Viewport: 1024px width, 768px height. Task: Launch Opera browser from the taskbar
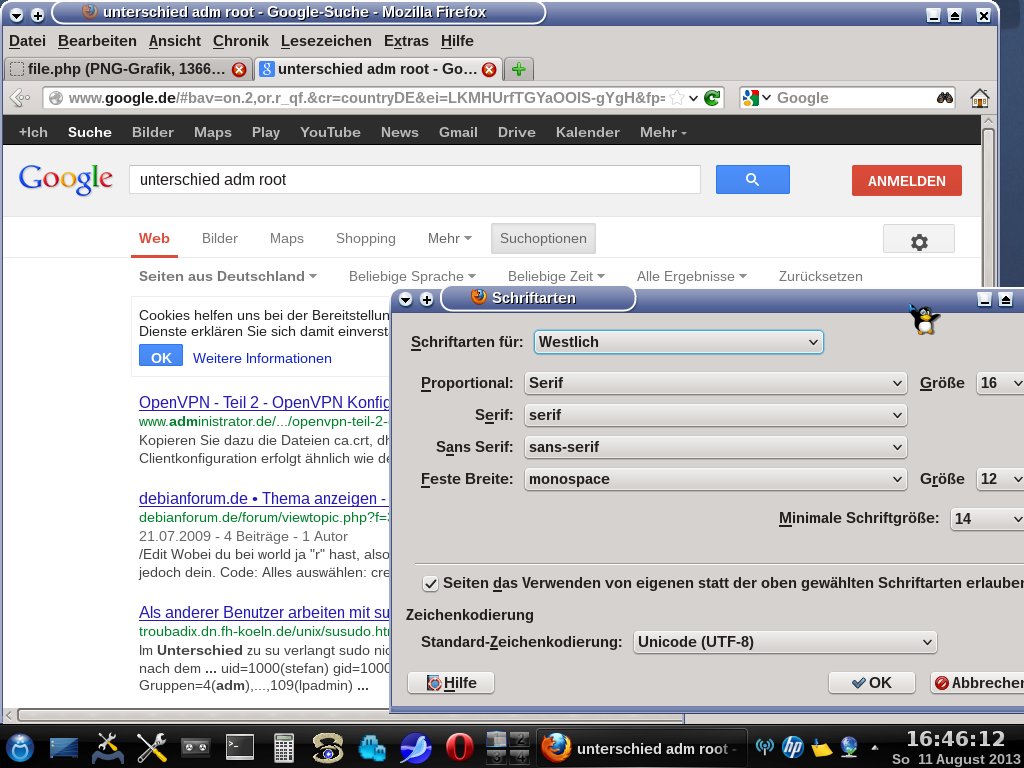point(460,747)
